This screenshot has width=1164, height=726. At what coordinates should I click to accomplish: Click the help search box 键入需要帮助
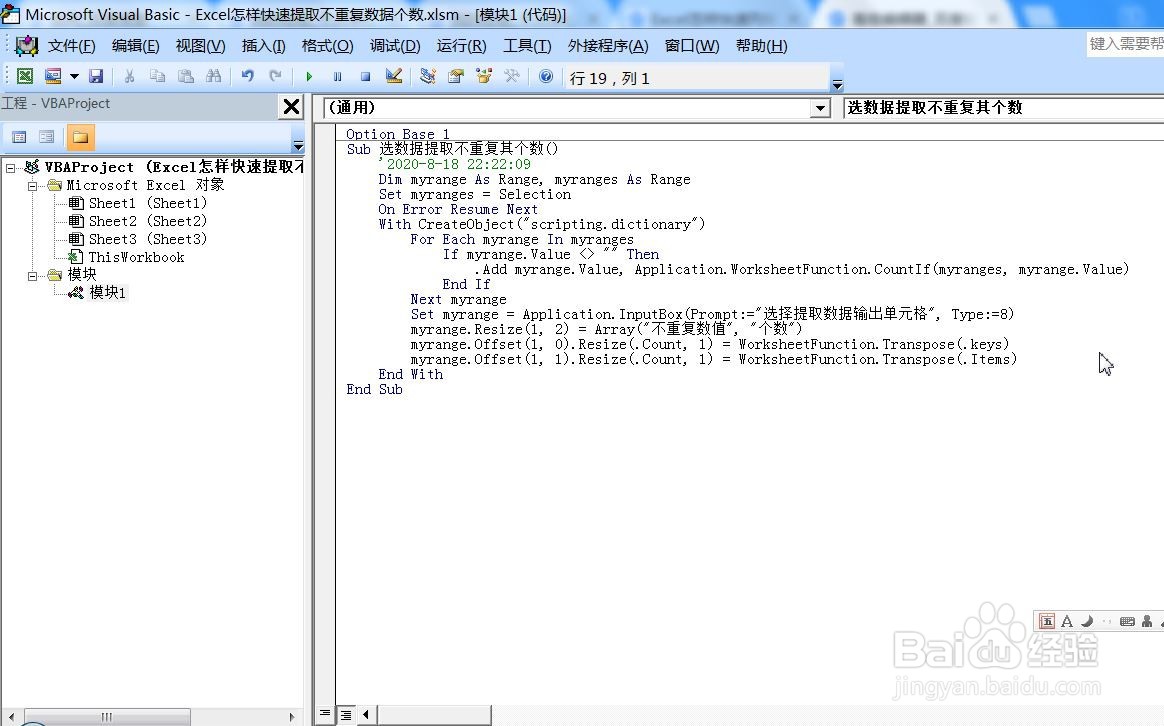[1124, 44]
